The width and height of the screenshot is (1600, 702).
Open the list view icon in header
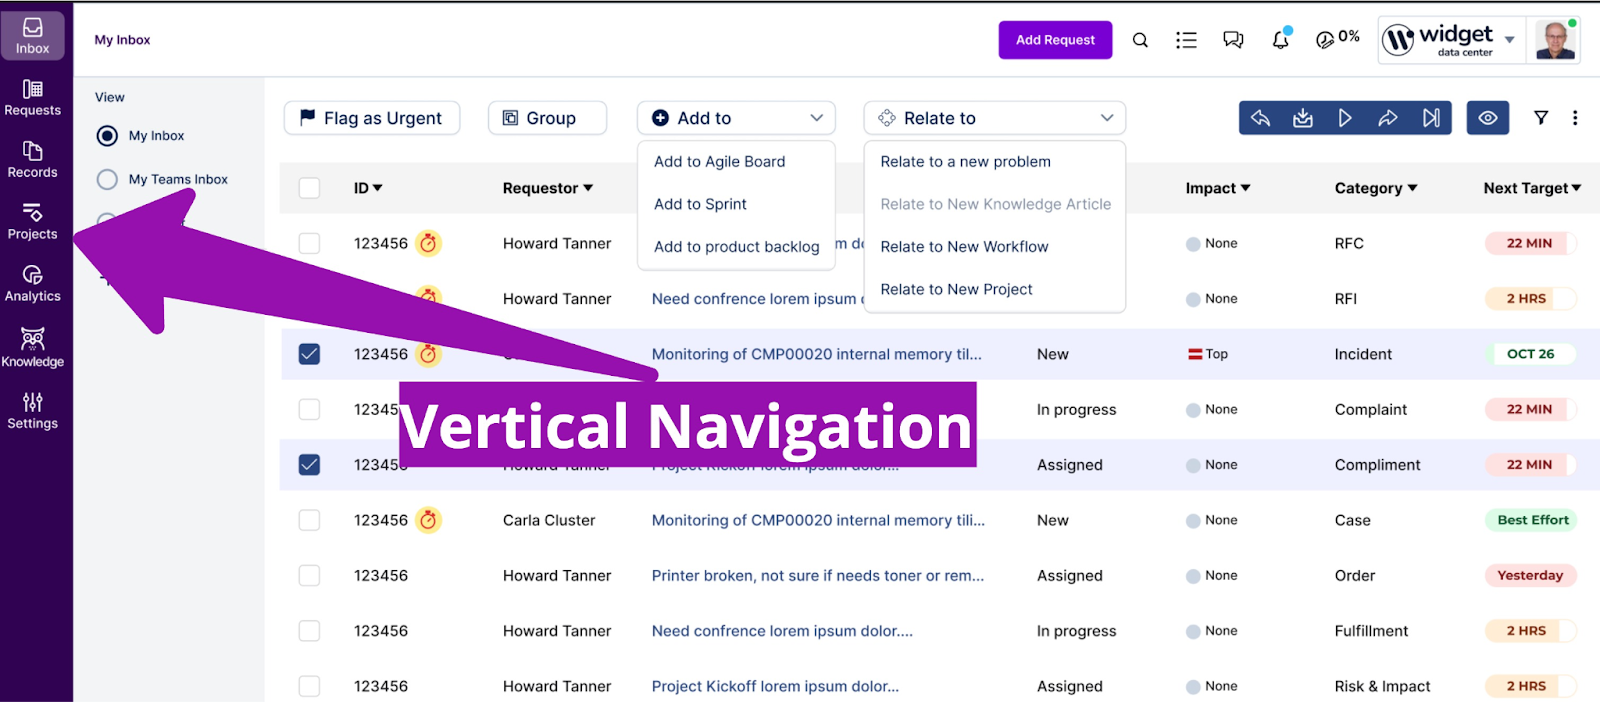coord(1186,40)
